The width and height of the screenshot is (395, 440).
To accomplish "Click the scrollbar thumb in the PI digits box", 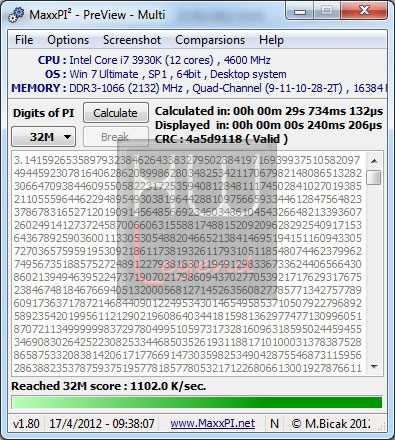I will pos(374,177).
